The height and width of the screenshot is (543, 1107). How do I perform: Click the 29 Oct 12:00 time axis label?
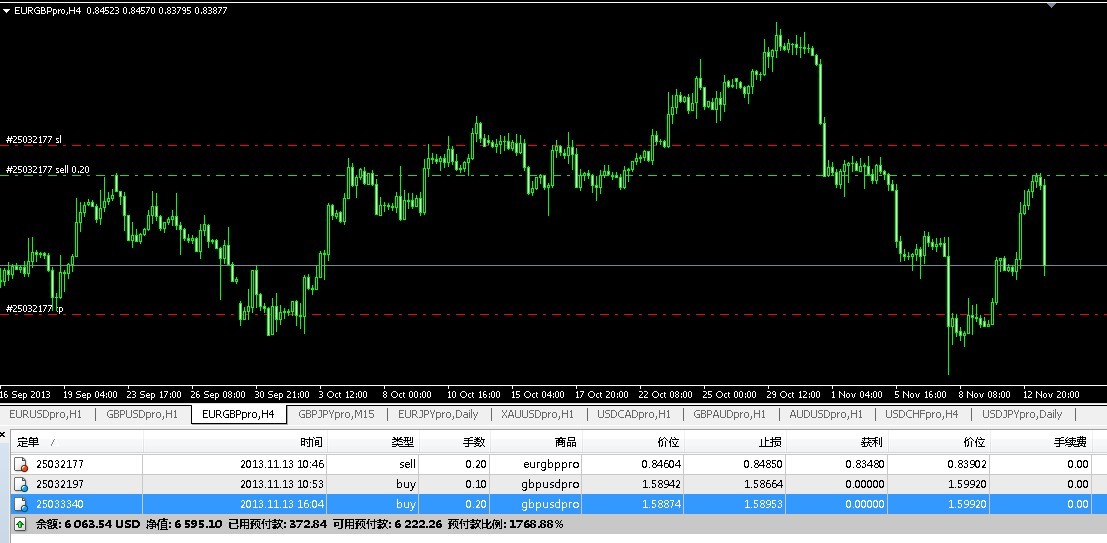794,394
